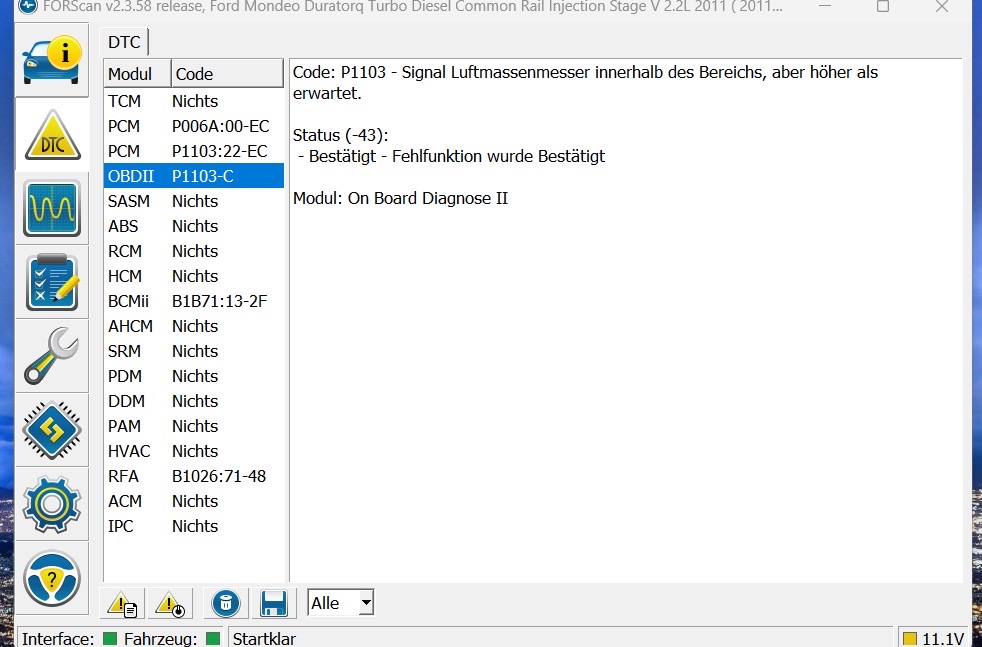
Task: Sort list by Modul column header
Action: click(x=137, y=74)
